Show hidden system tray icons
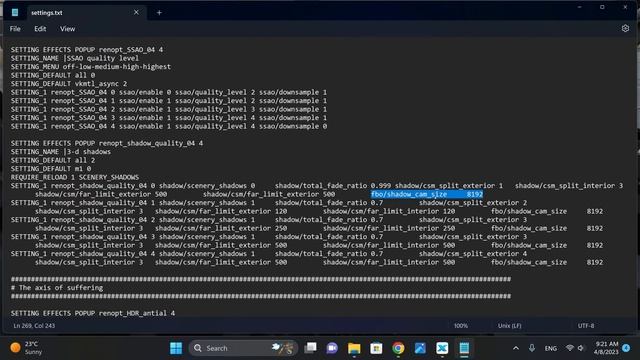 (516, 348)
